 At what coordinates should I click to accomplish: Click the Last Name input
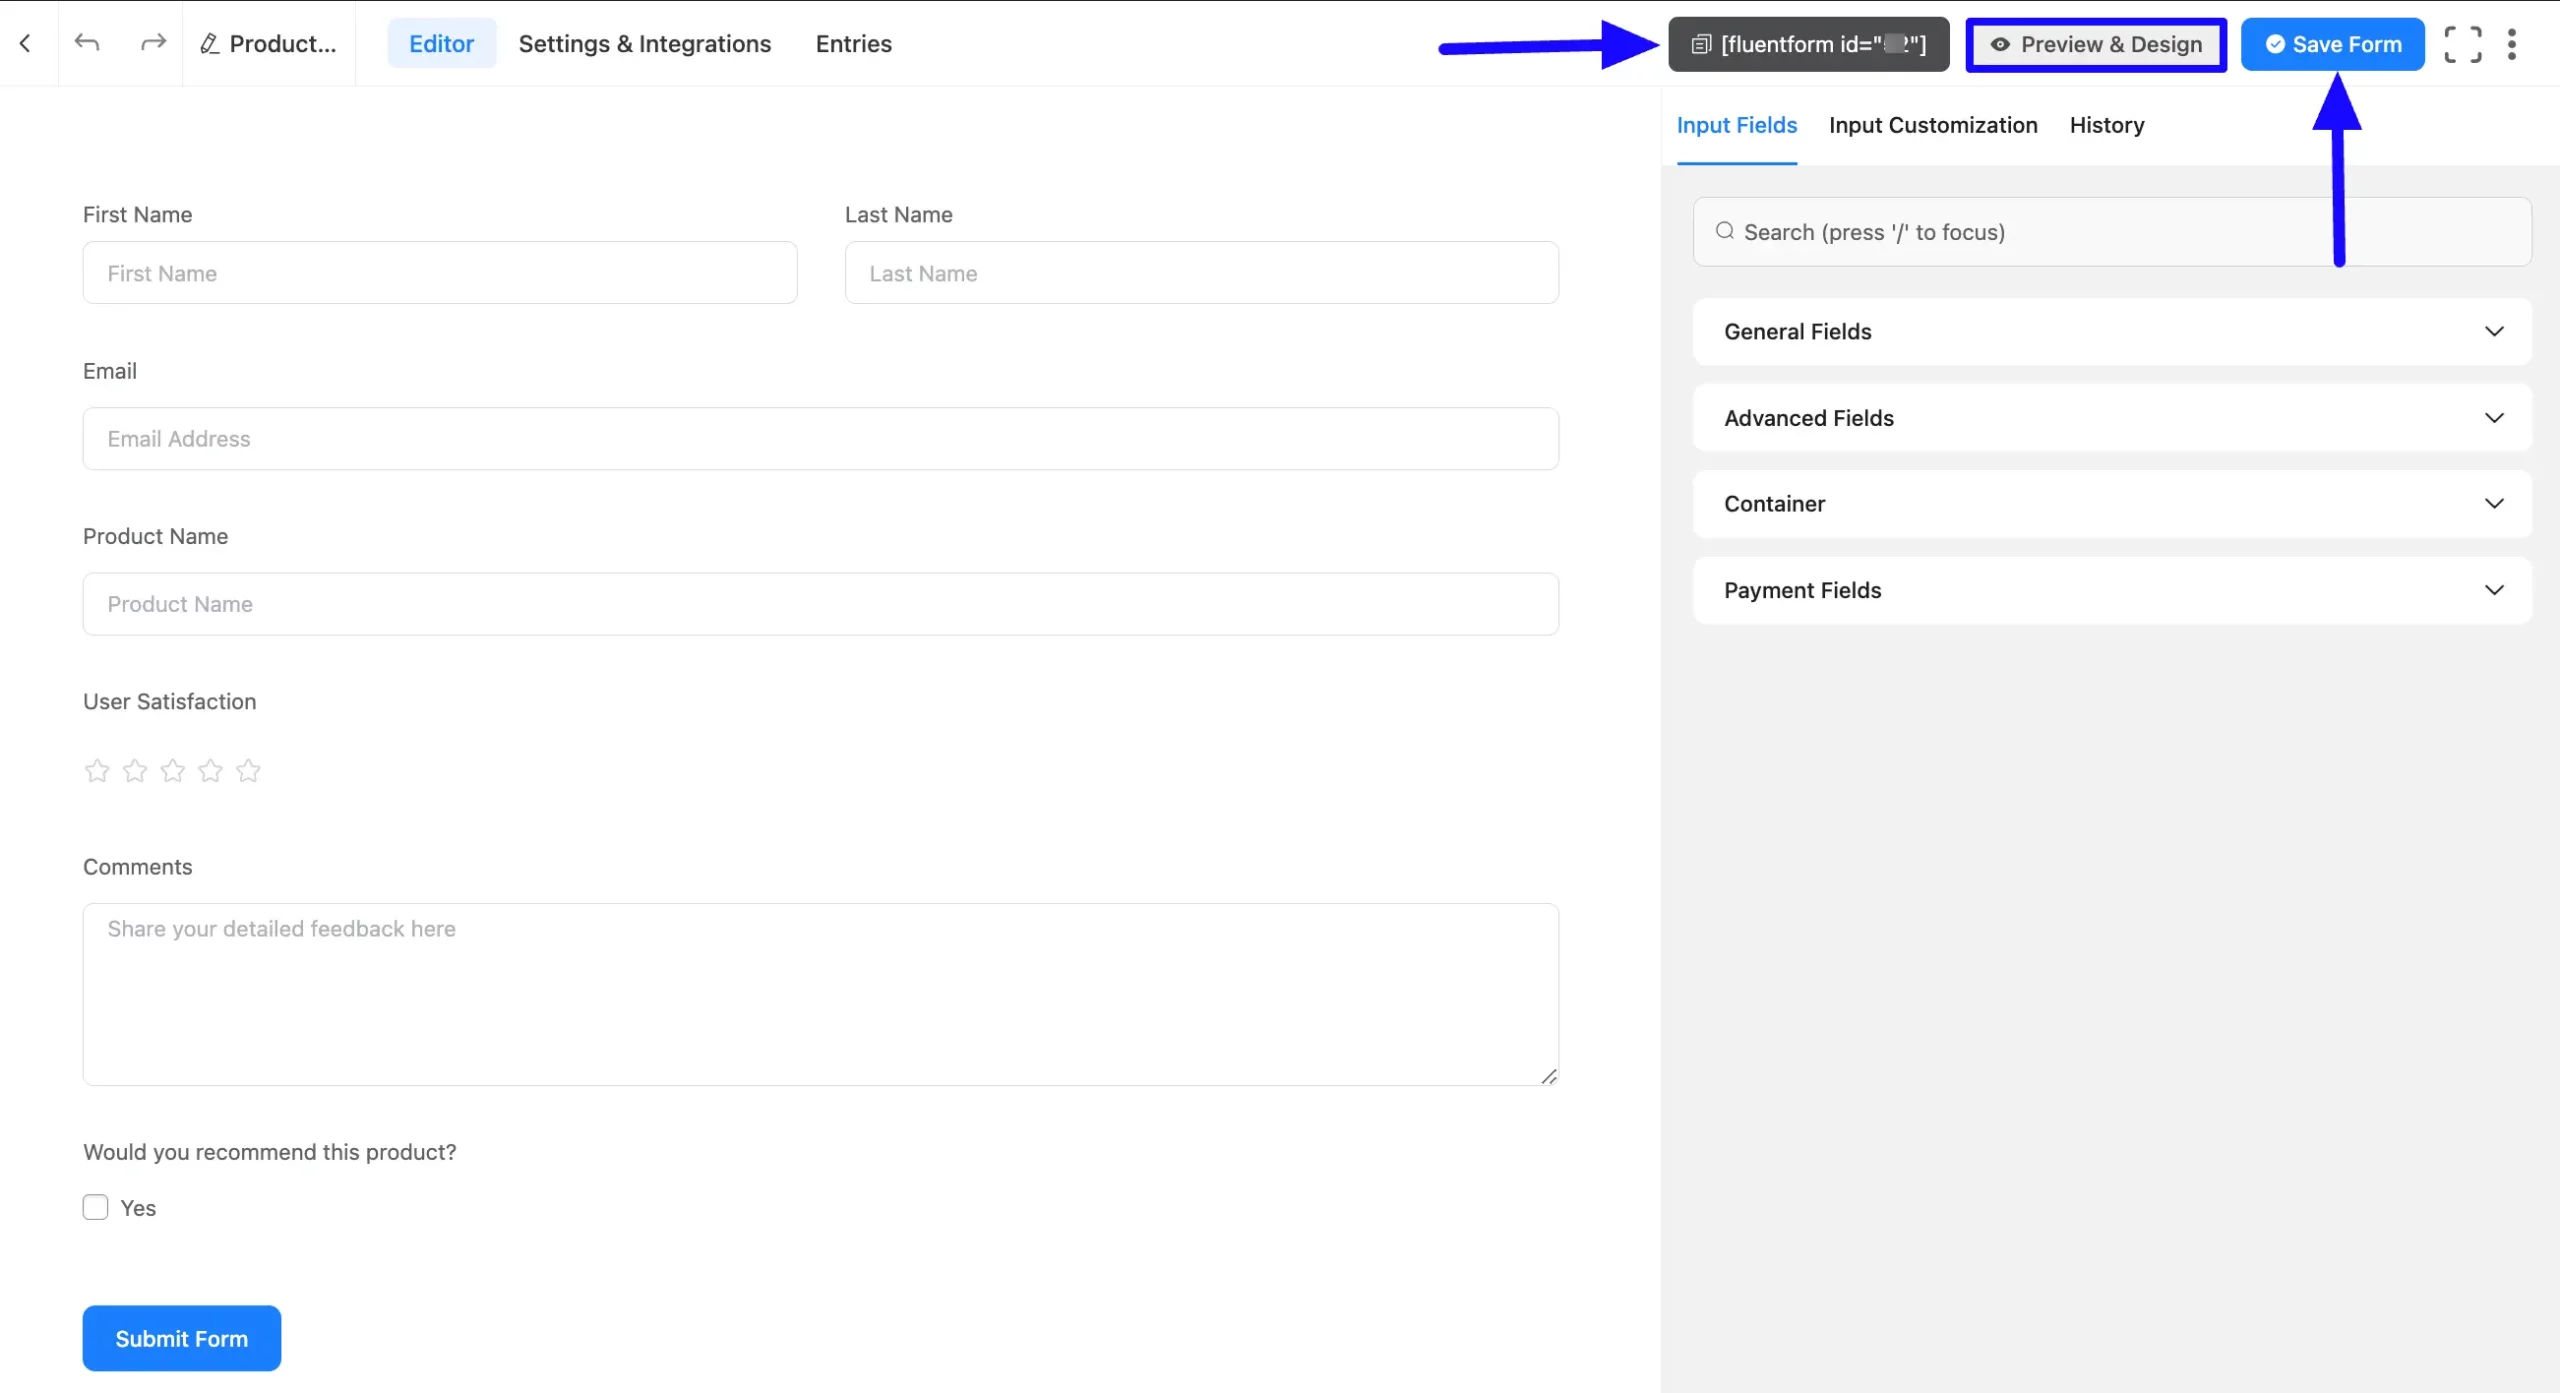pos(1202,273)
